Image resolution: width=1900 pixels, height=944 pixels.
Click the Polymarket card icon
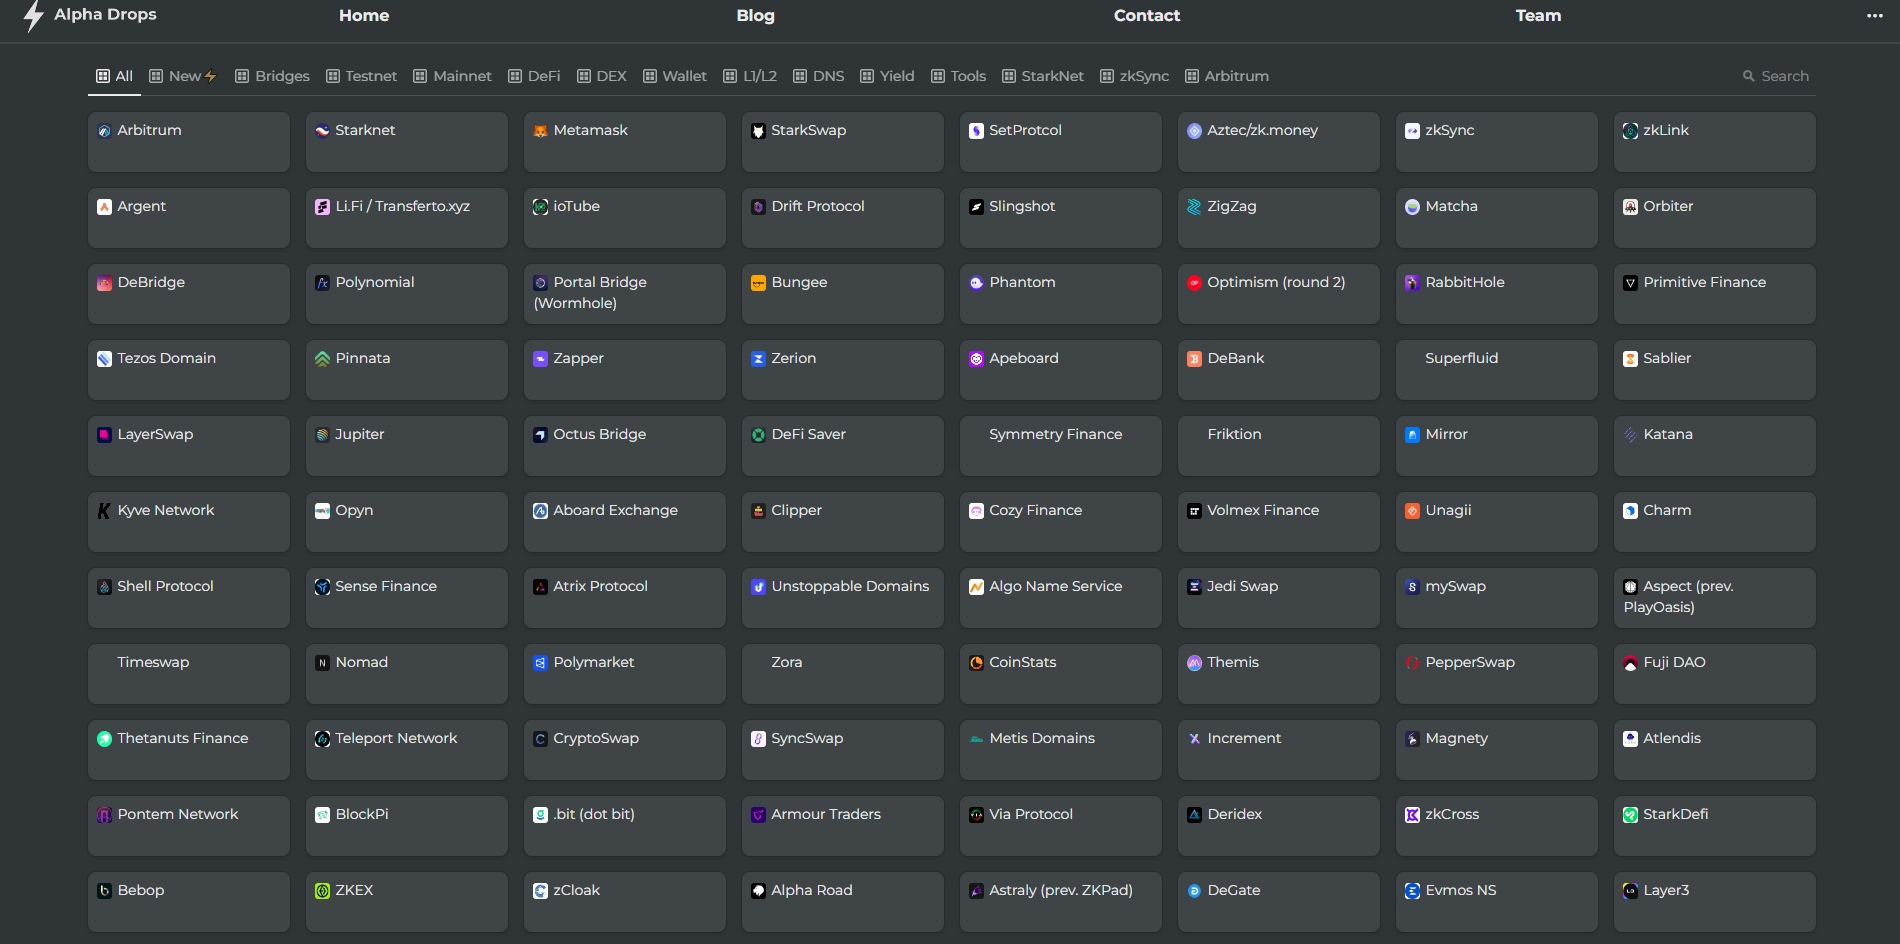pyautogui.click(x=540, y=663)
